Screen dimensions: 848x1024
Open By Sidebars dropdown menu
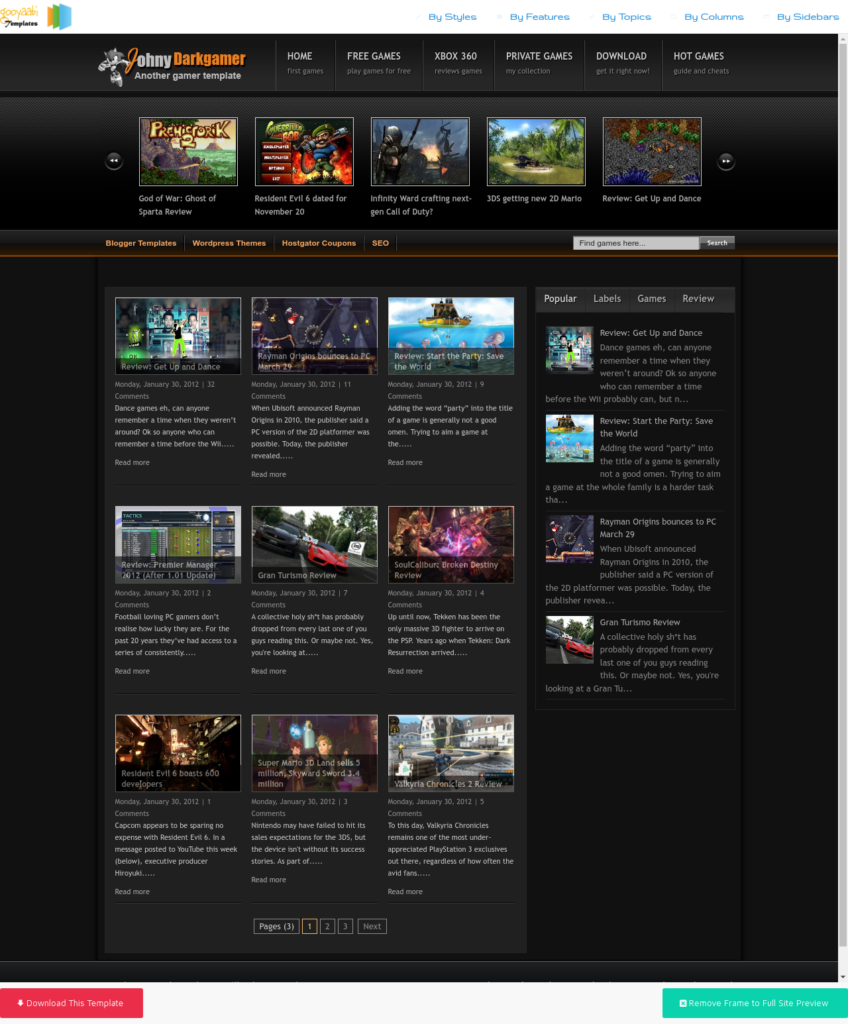[x=807, y=17]
